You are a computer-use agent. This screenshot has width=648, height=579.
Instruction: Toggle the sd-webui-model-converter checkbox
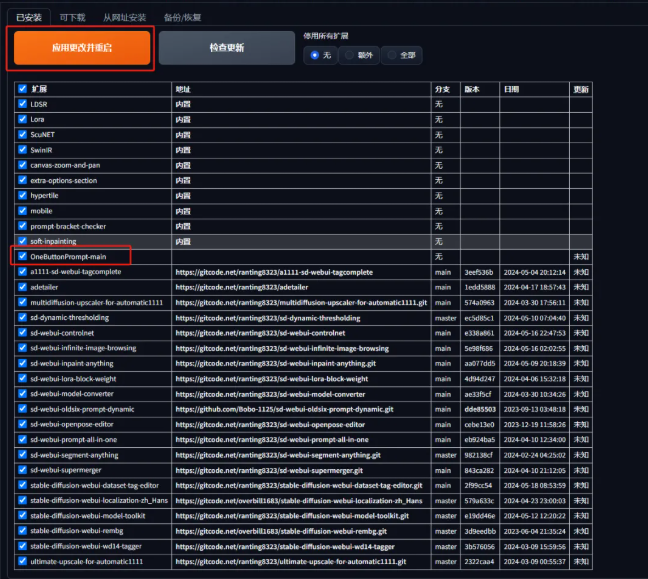pyautogui.click(x=22, y=393)
